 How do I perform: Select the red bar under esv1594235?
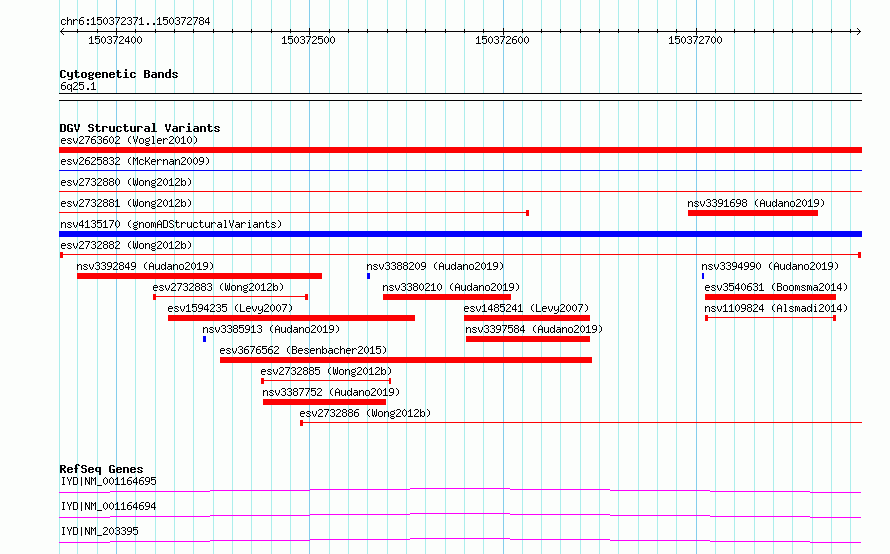(291, 318)
